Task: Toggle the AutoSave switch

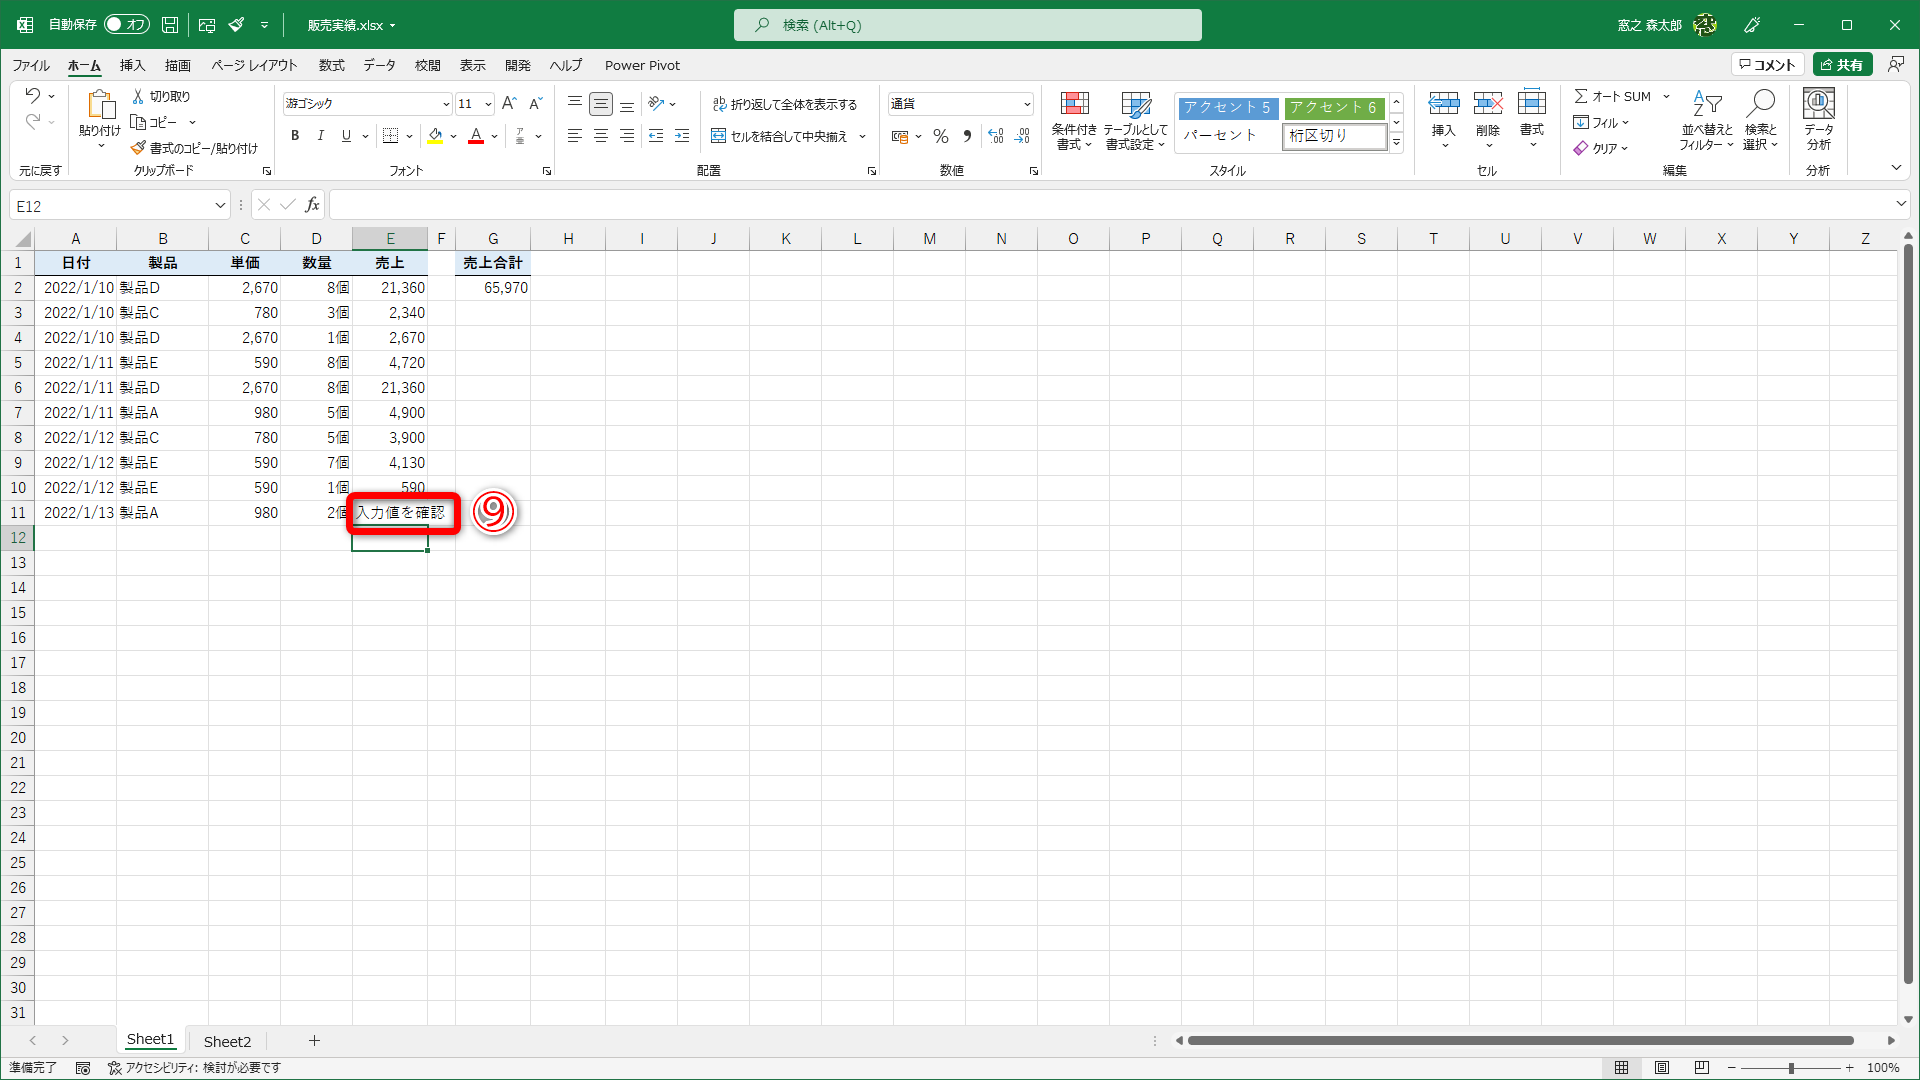Action: tap(126, 24)
